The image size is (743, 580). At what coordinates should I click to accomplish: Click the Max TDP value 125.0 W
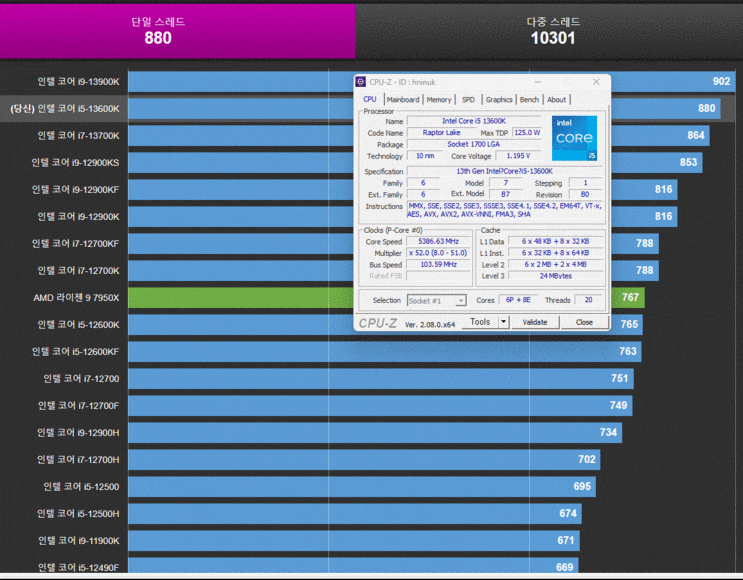(x=527, y=133)
